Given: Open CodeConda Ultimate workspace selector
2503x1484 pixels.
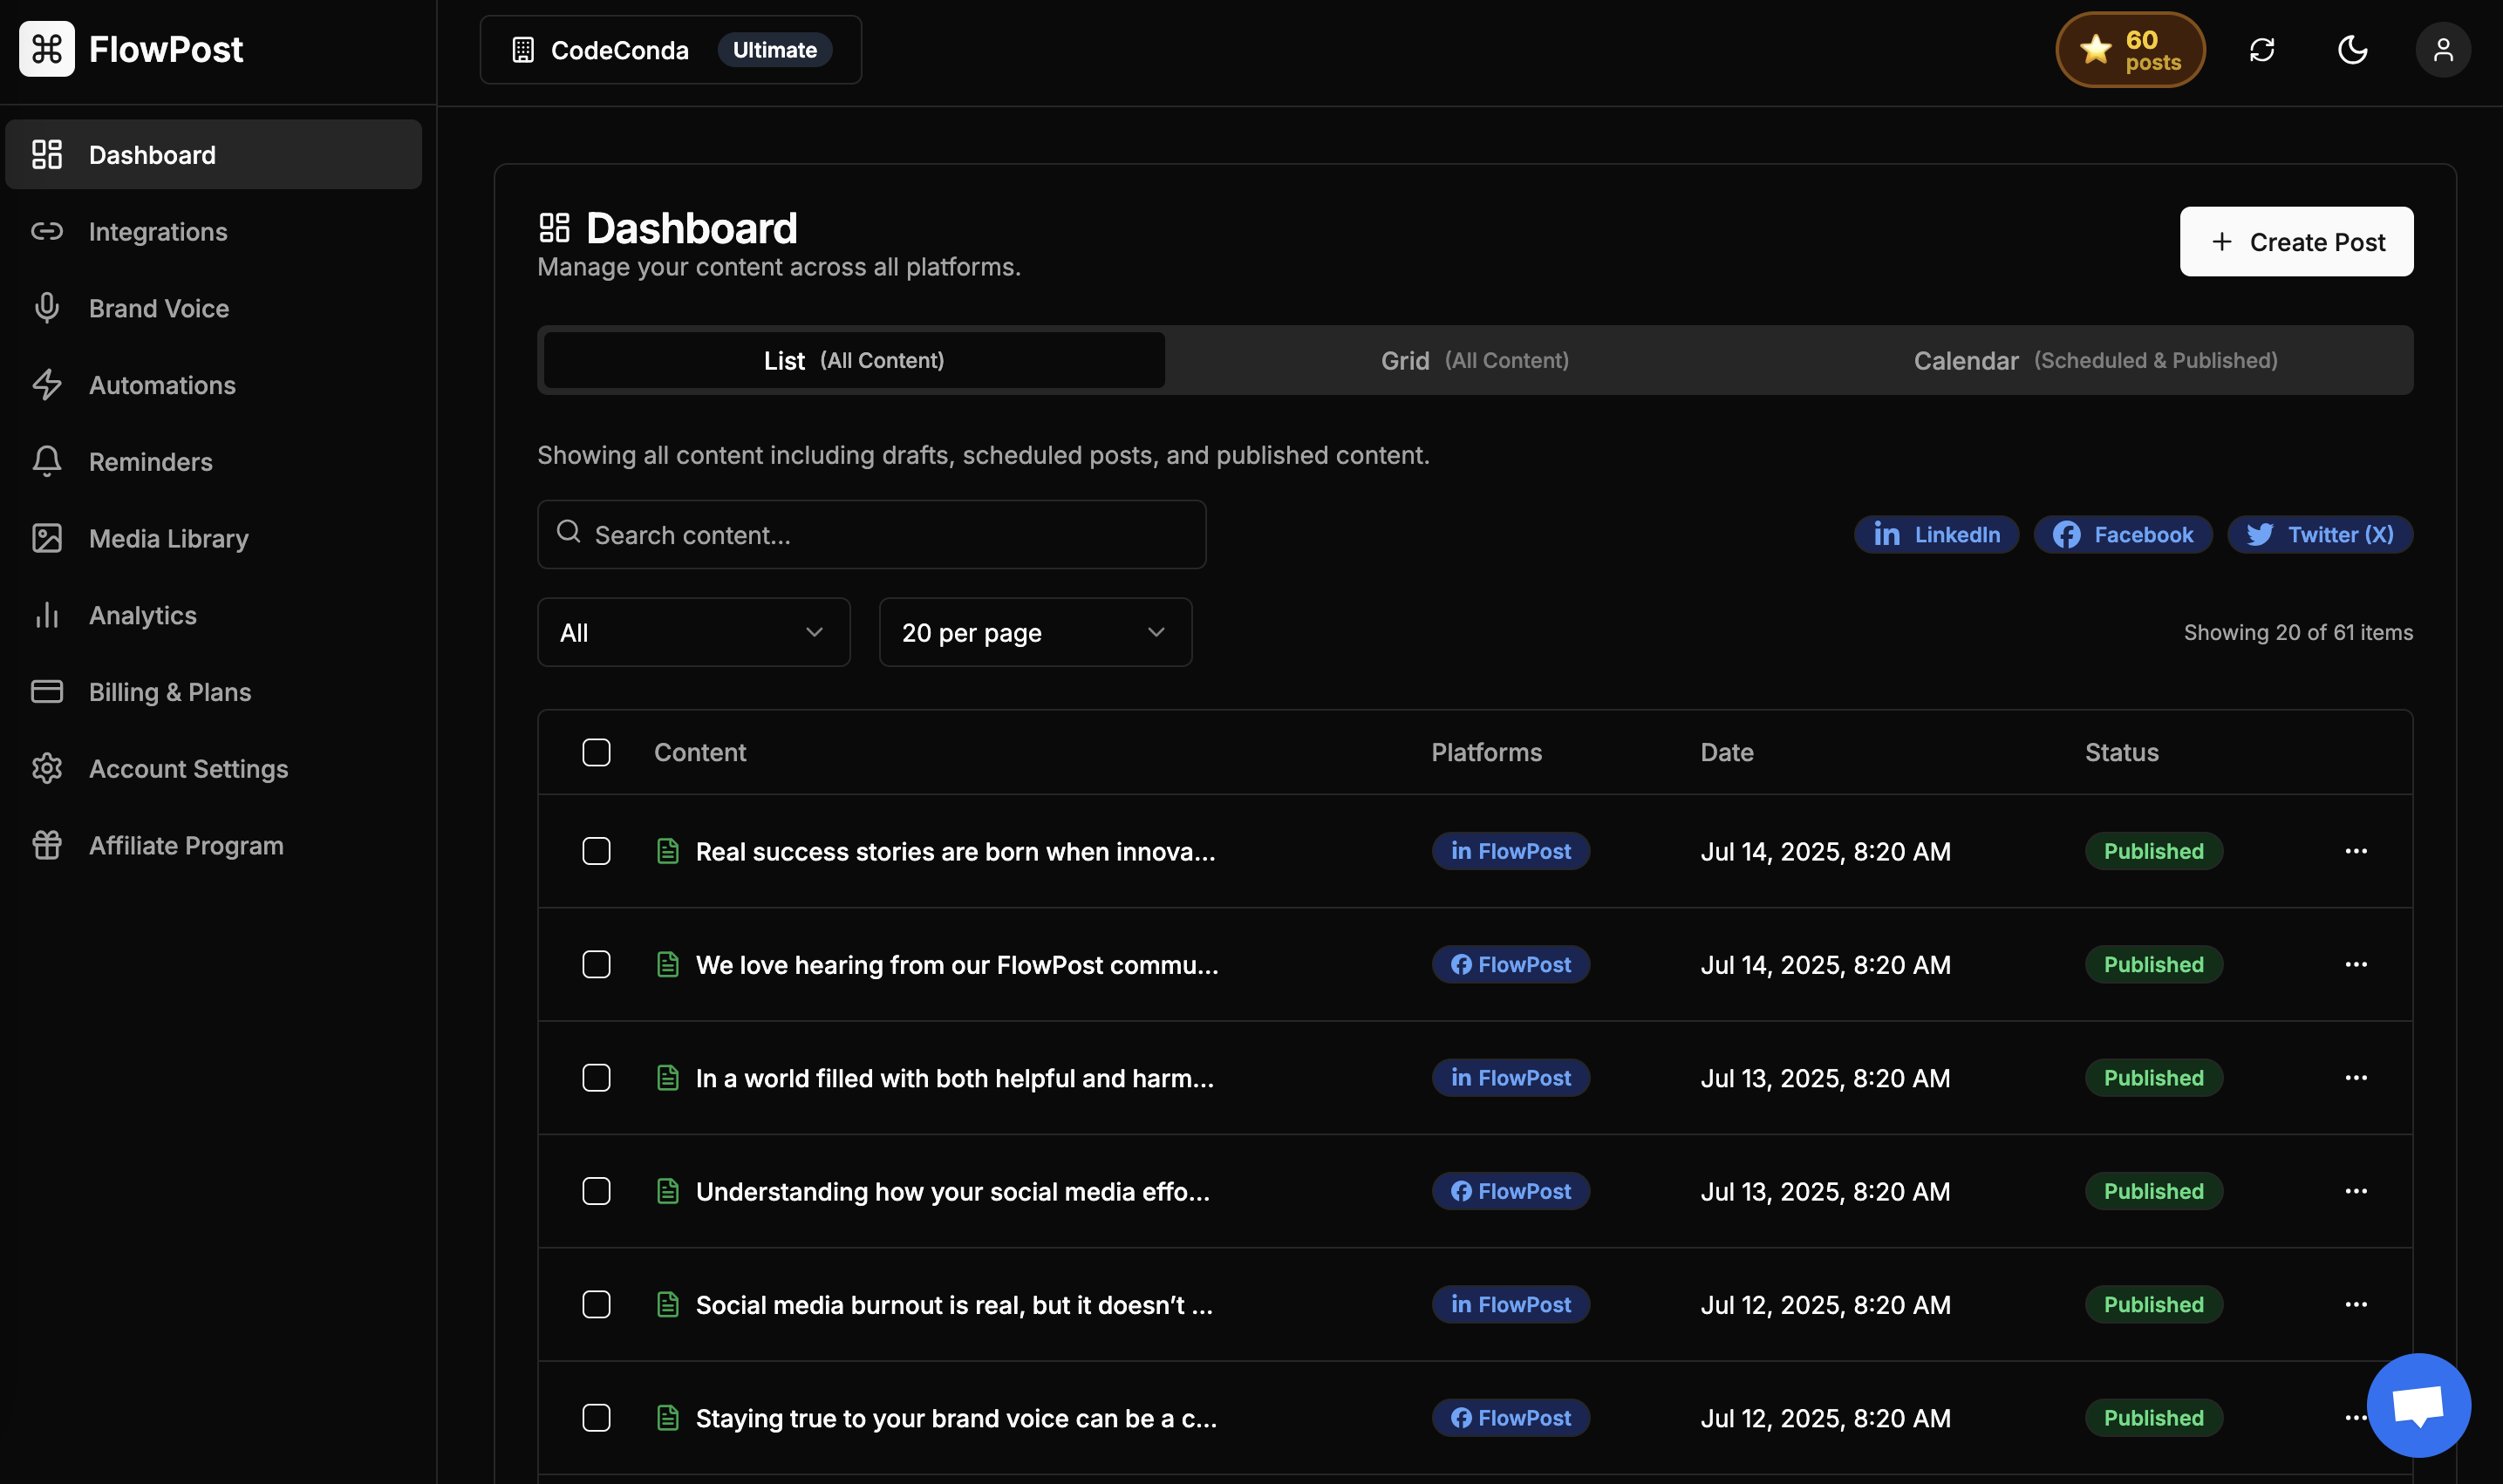Looking at the screenshot, I should point(670,49).
